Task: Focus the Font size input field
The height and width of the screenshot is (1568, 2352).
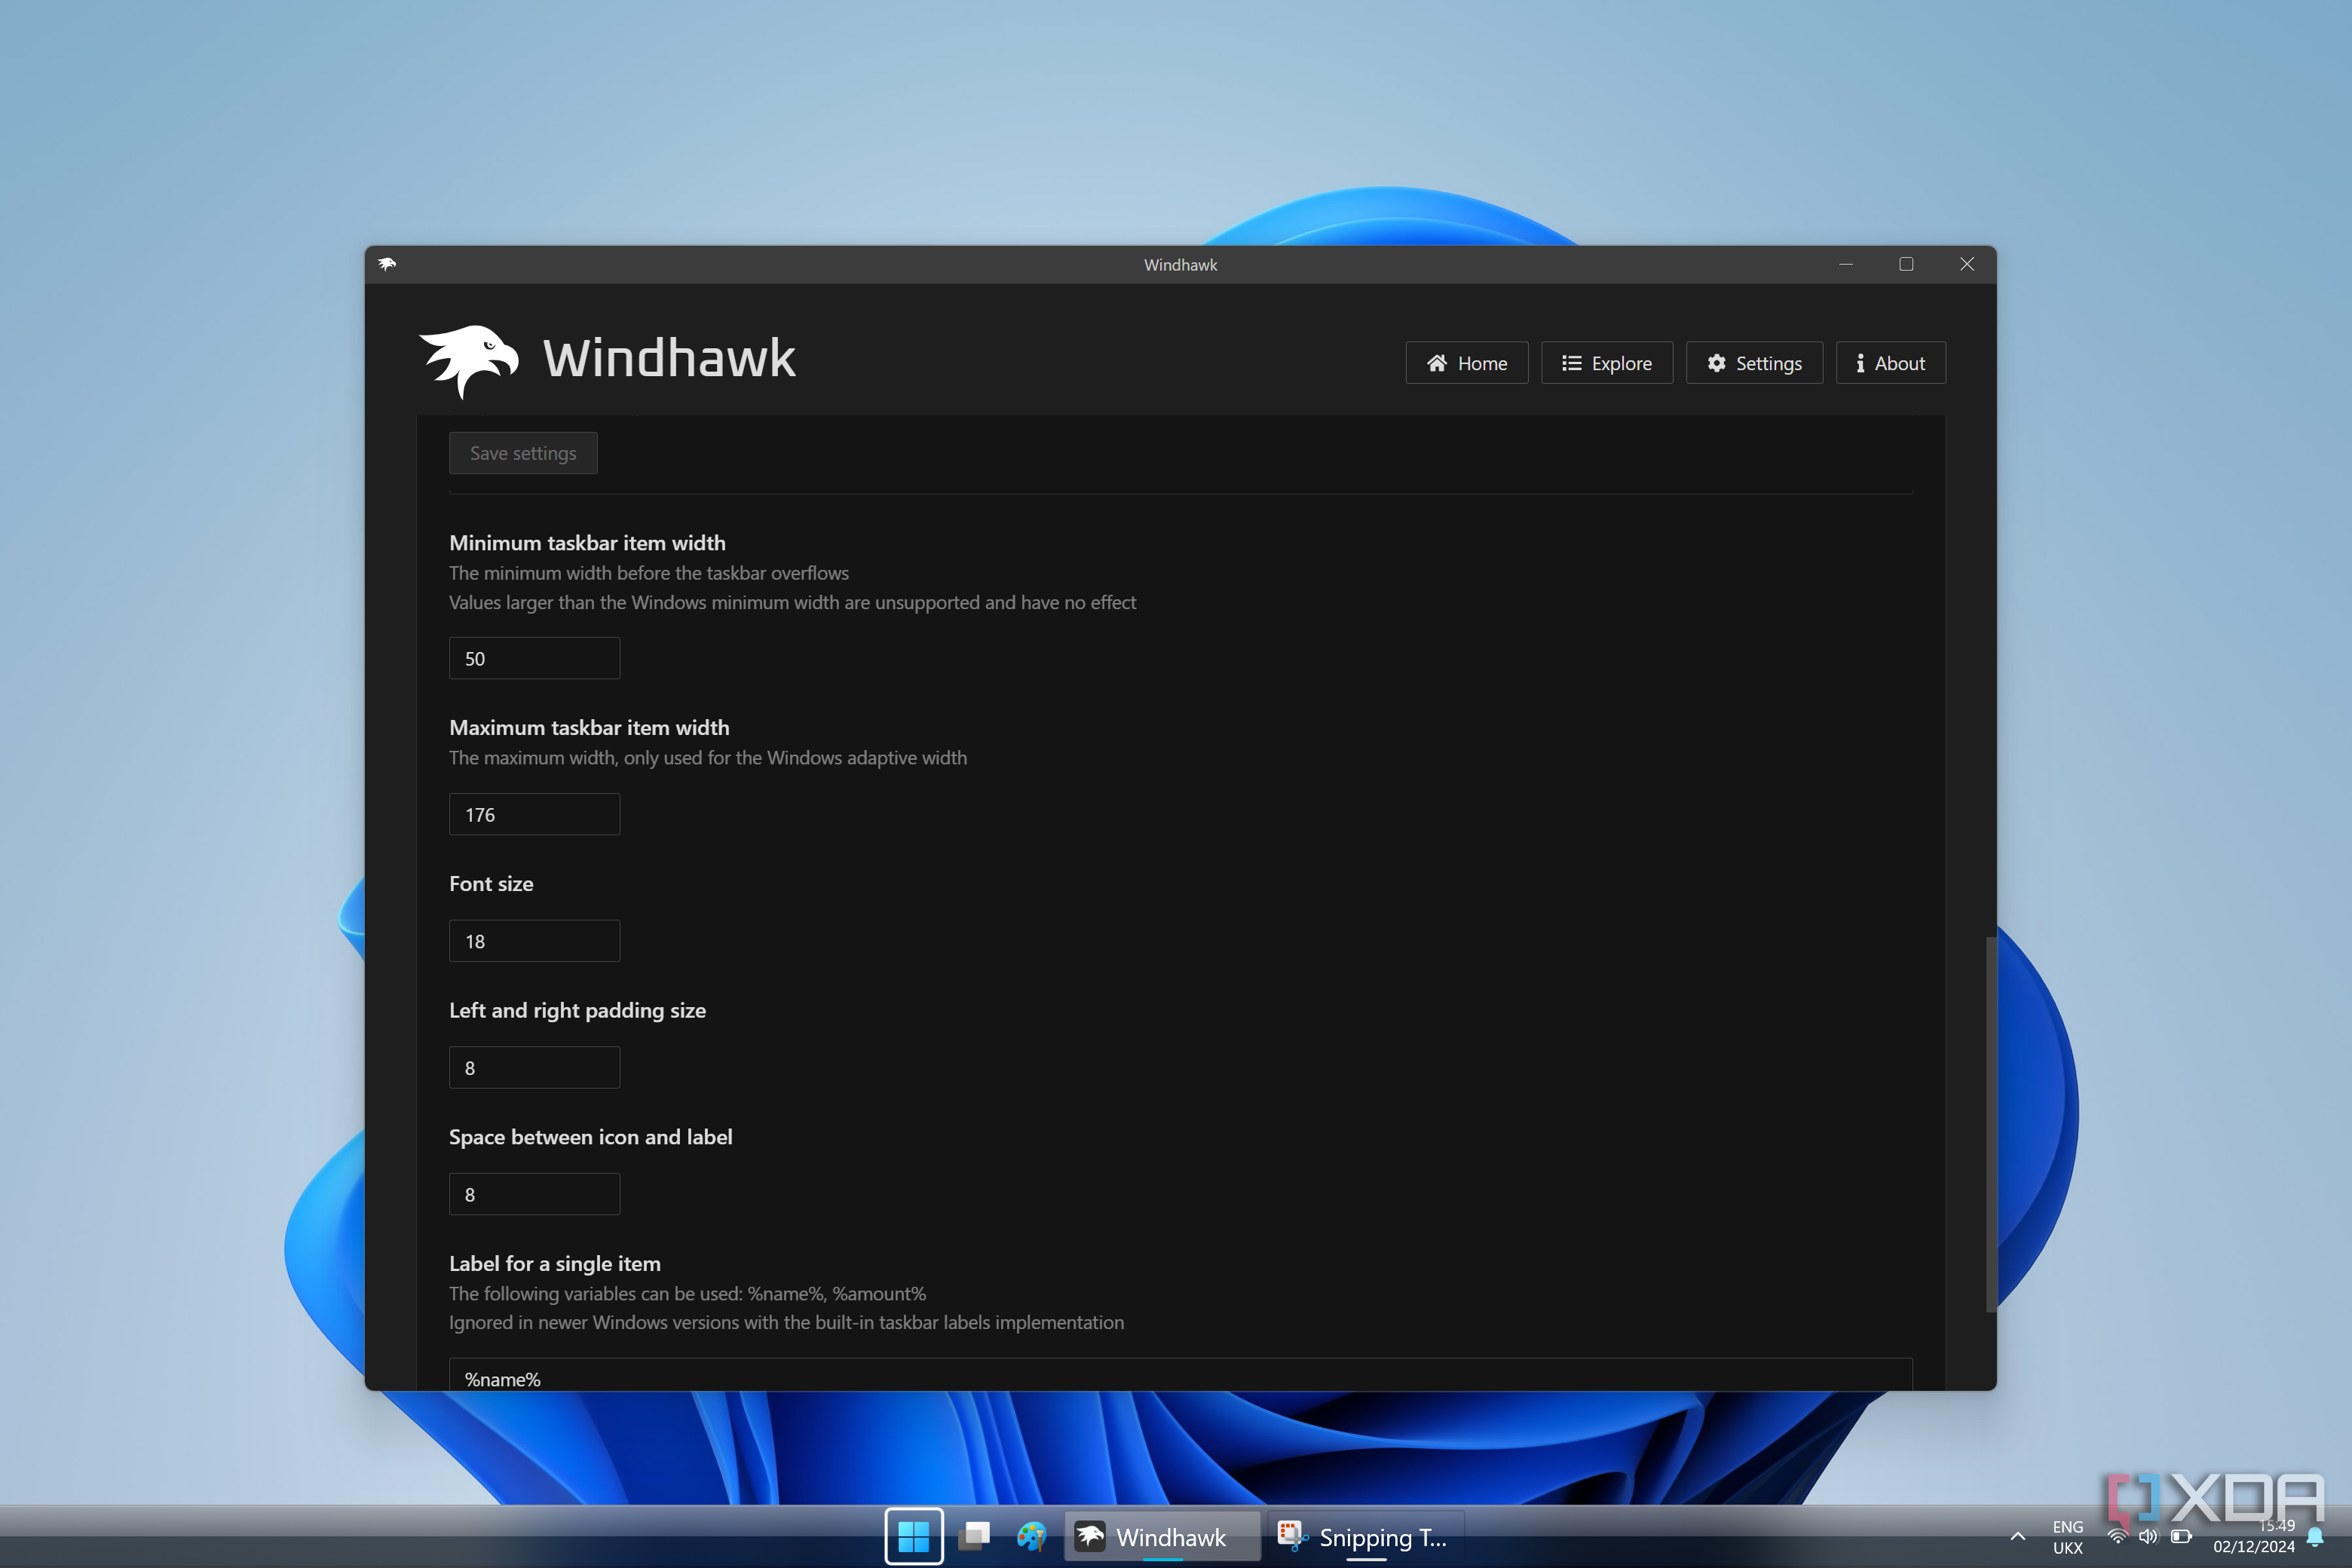Action: click(534, 941)
